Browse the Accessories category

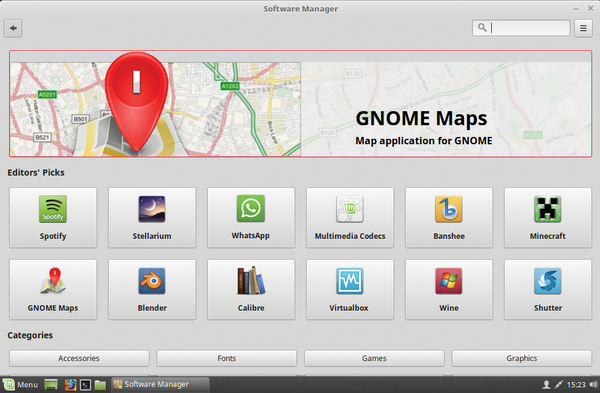79,358
